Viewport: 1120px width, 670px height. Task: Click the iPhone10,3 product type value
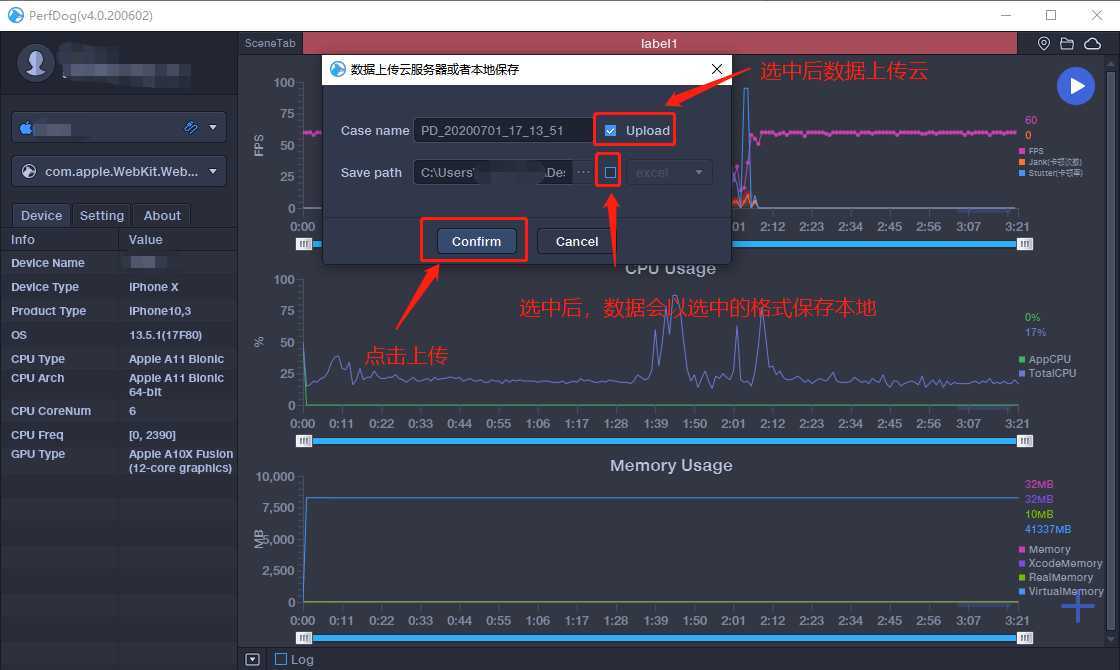[160, 311]
